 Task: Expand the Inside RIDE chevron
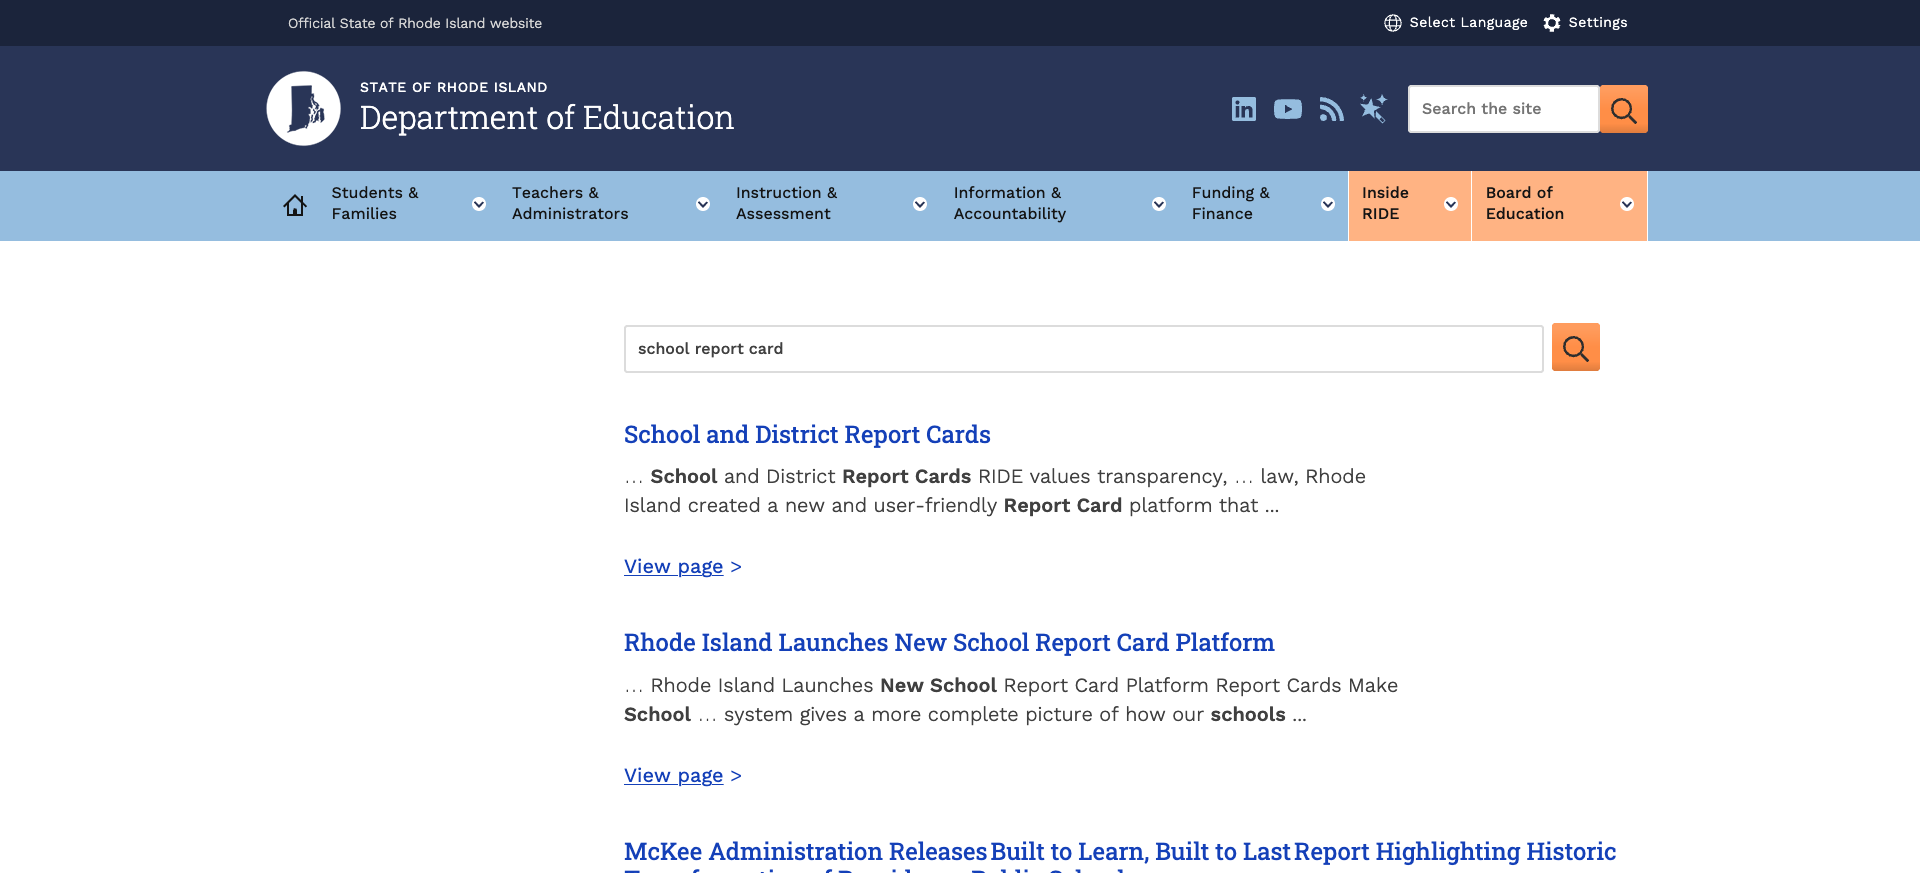[x=1451, y=204]
